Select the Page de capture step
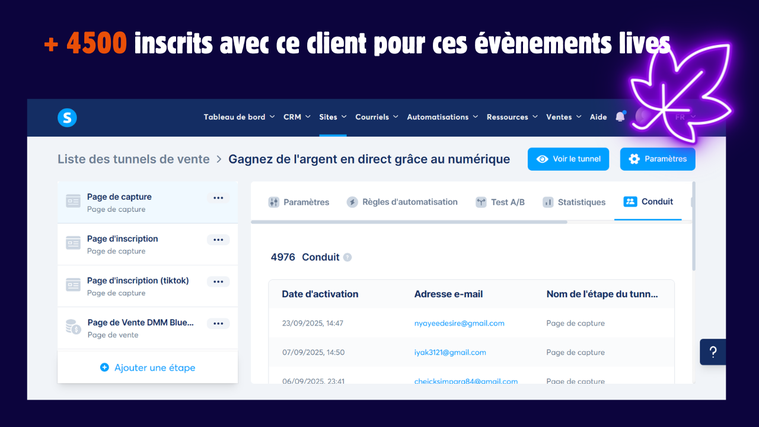The width and height of the screenshot is (759, 427). 148,202
